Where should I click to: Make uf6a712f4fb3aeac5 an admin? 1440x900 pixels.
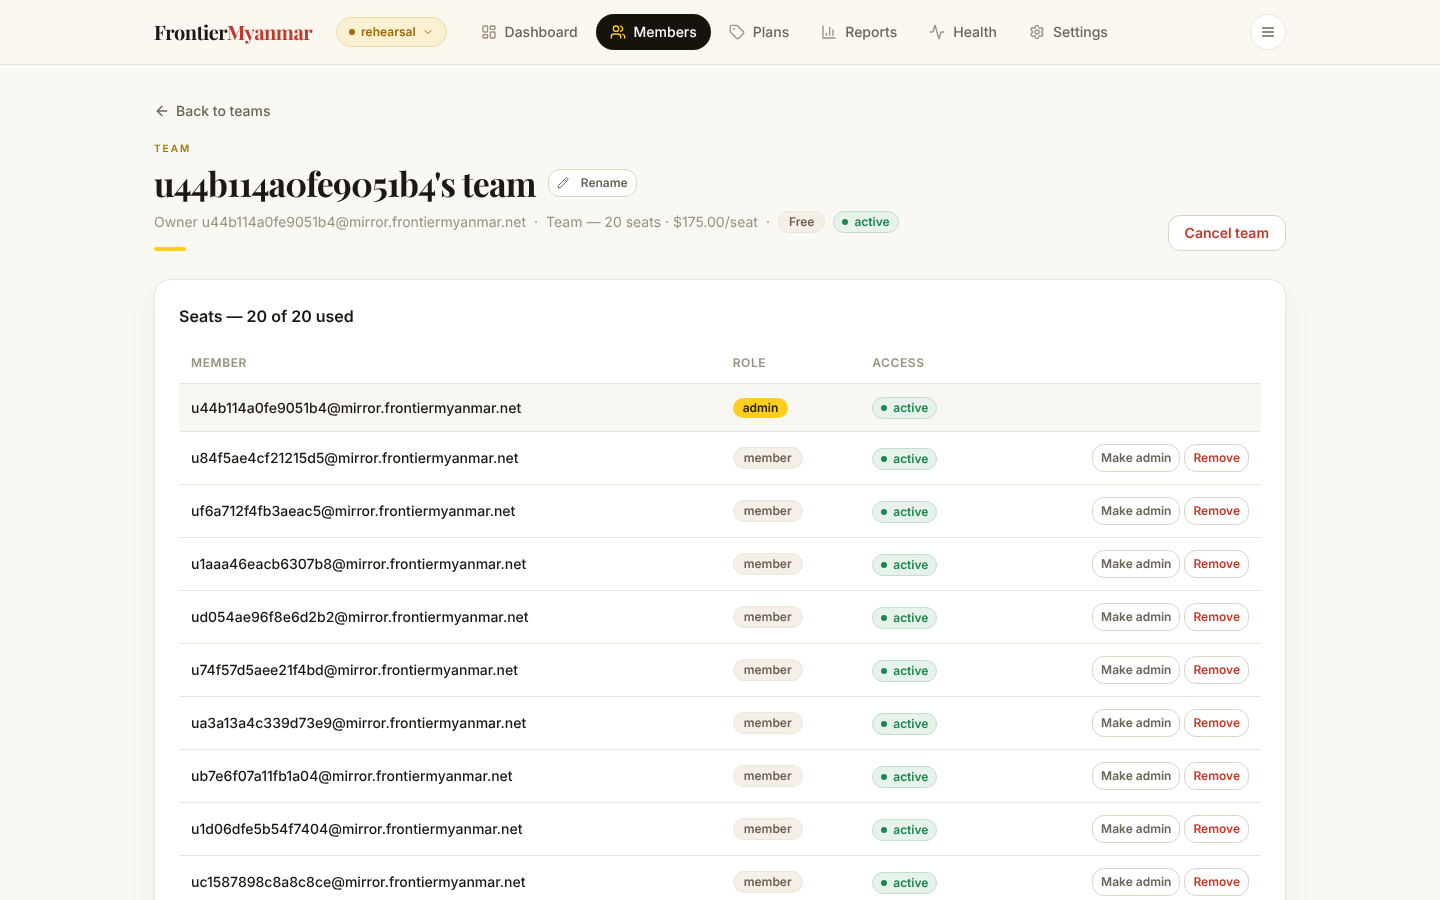(1136, 511)
